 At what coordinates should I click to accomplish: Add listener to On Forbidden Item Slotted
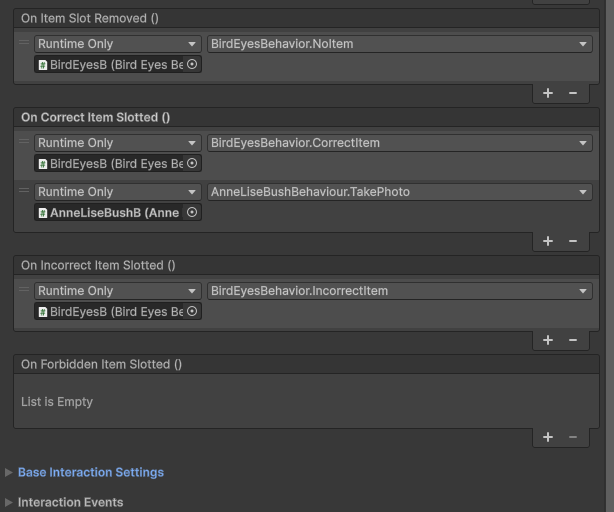548,436
